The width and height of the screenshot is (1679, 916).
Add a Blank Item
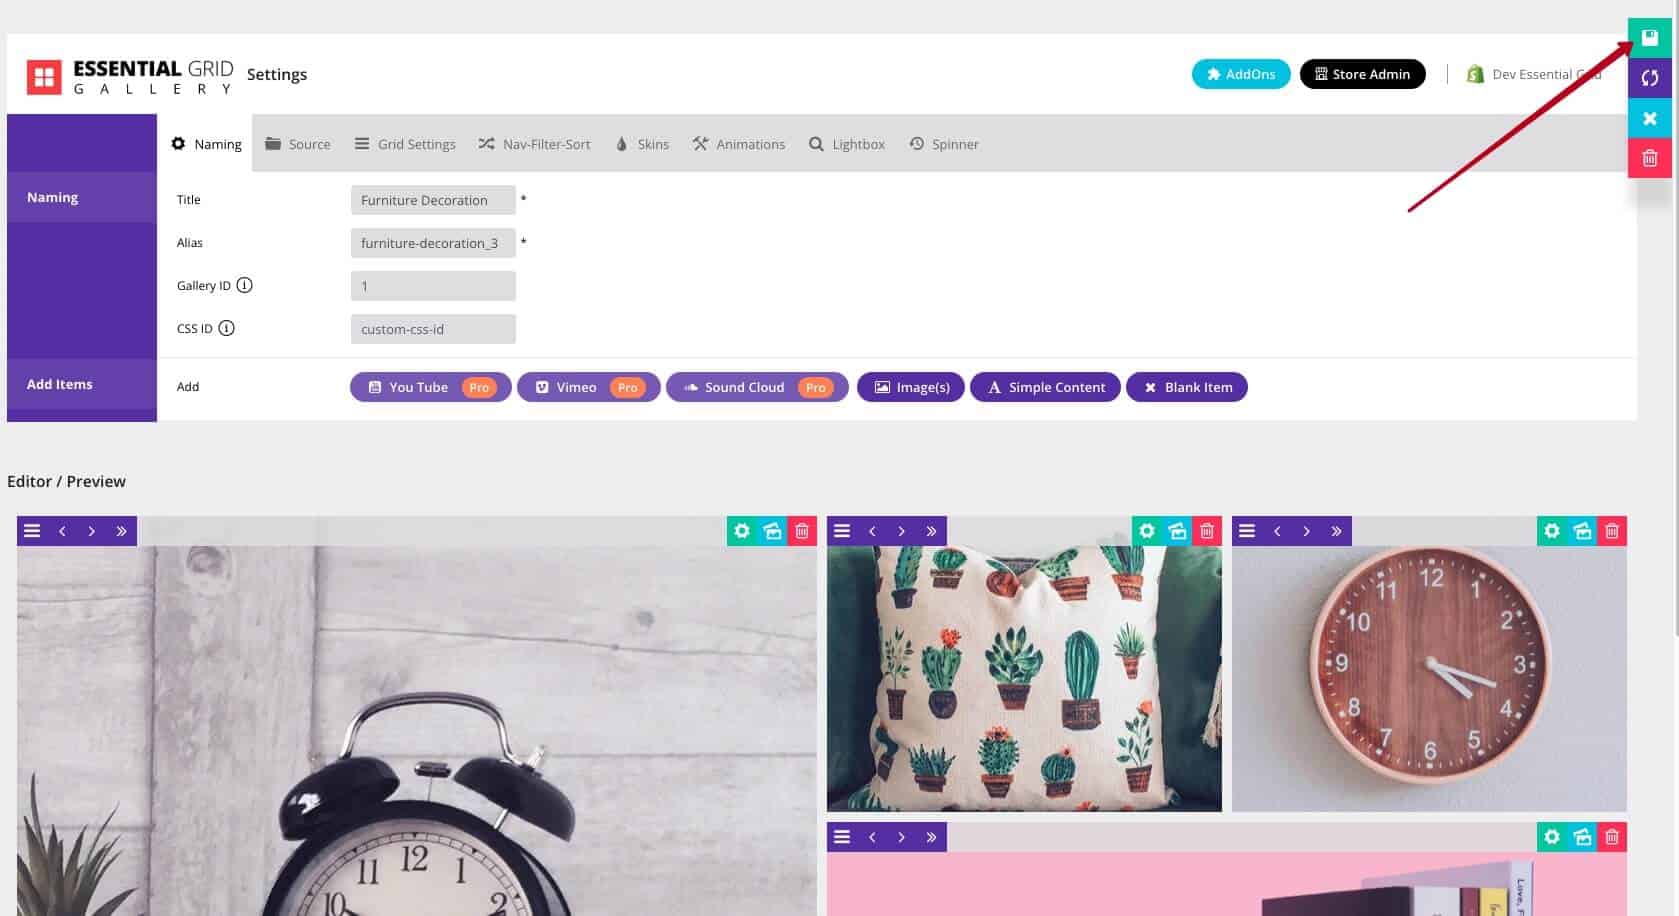click(x=1187, y=387)
